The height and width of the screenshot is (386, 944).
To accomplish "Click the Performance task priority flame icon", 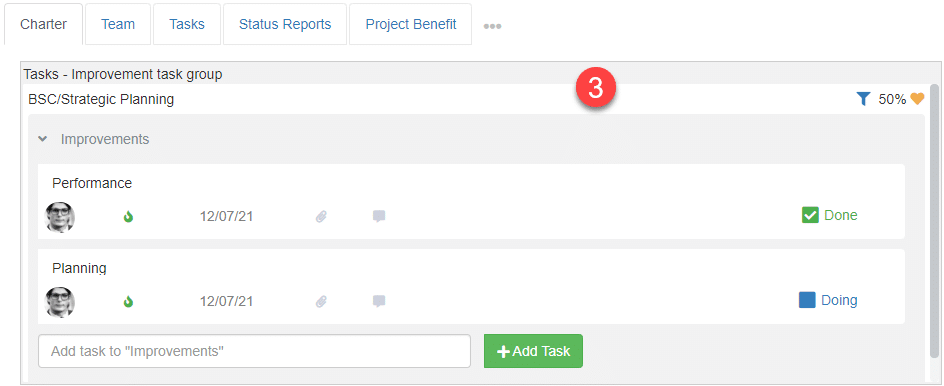I will coord(128,216).
